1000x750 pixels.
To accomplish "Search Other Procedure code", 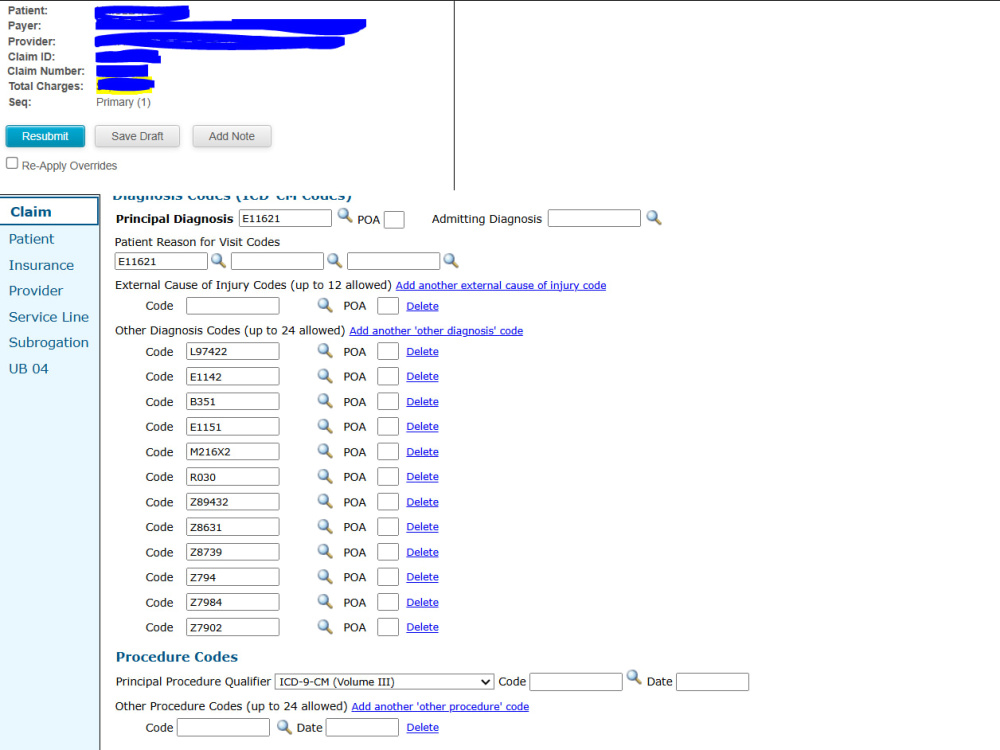I will point(284,727).
